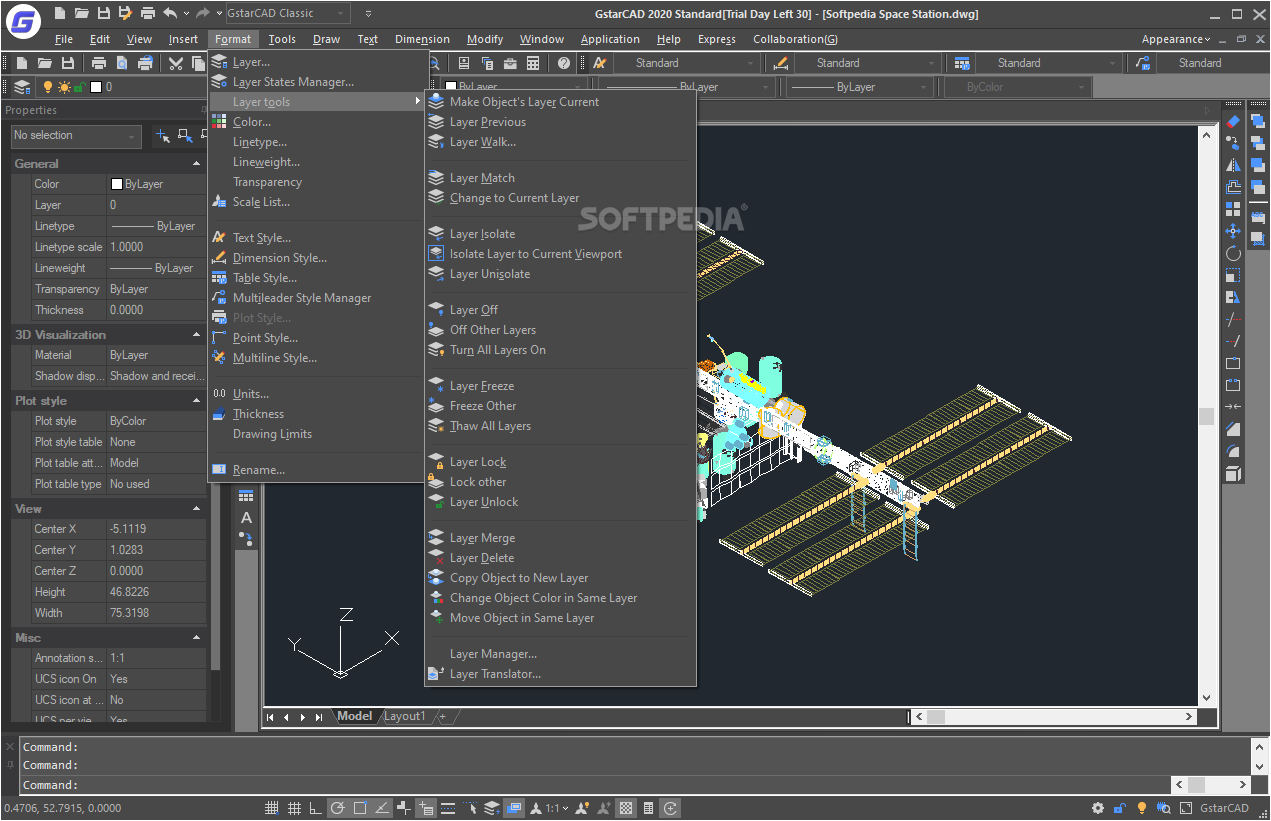
Task: Select the Move tool
Action: click(1233, 231)
